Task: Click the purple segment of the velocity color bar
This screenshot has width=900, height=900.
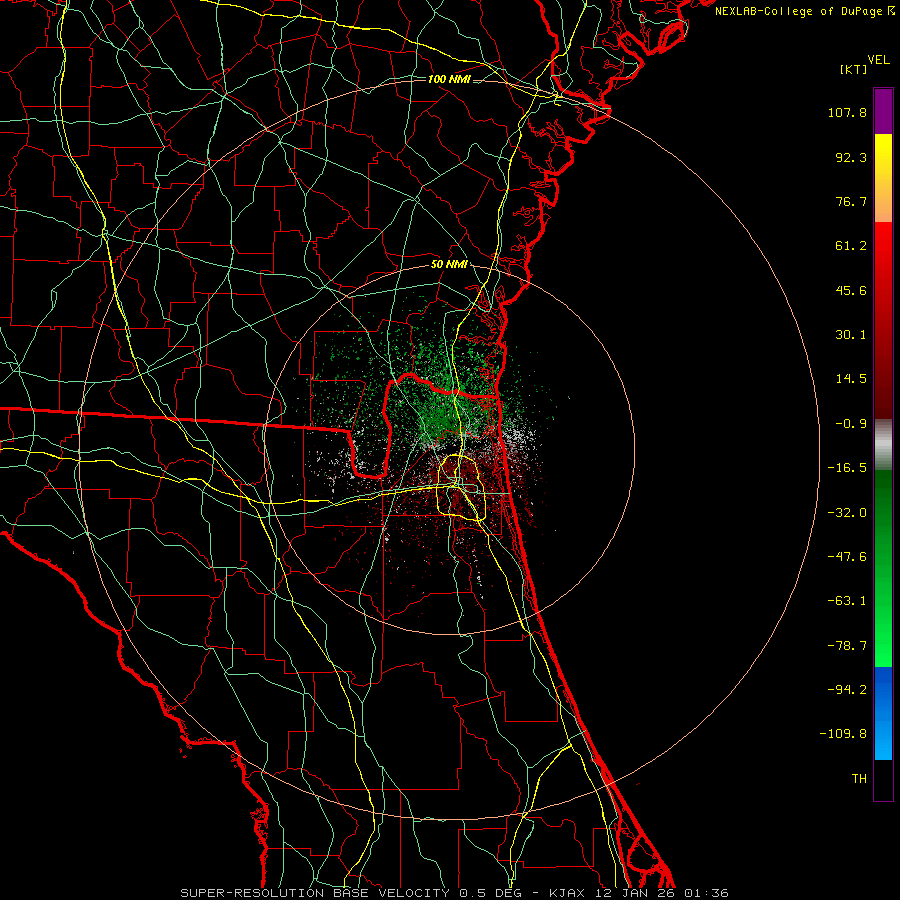Action: pyautogui.click(x=883, y=111)
